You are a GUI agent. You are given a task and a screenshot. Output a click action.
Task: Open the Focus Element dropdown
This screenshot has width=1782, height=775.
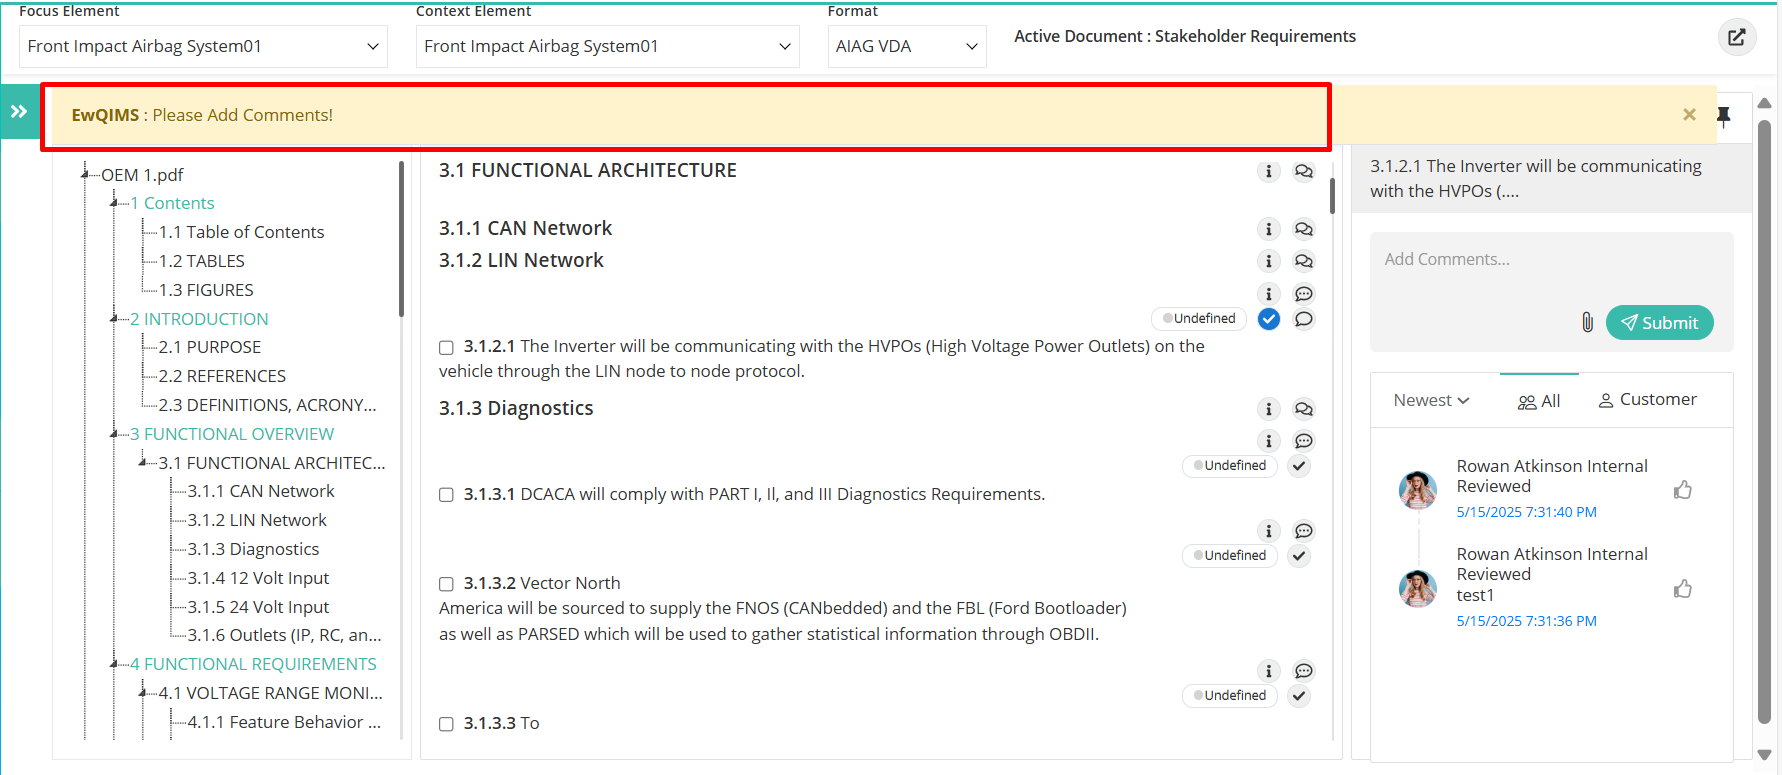203,47
